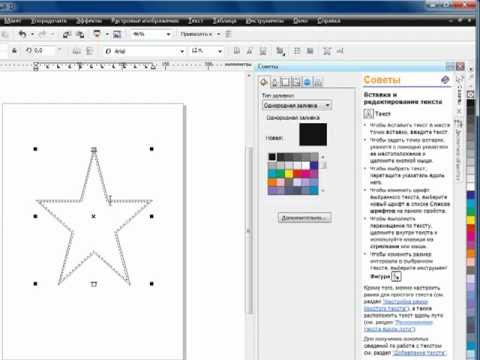Pick the yellow swatch in the docker palette
Image resolution: width=480 pixels, height=360 pixels.
[x=289, y=173]
